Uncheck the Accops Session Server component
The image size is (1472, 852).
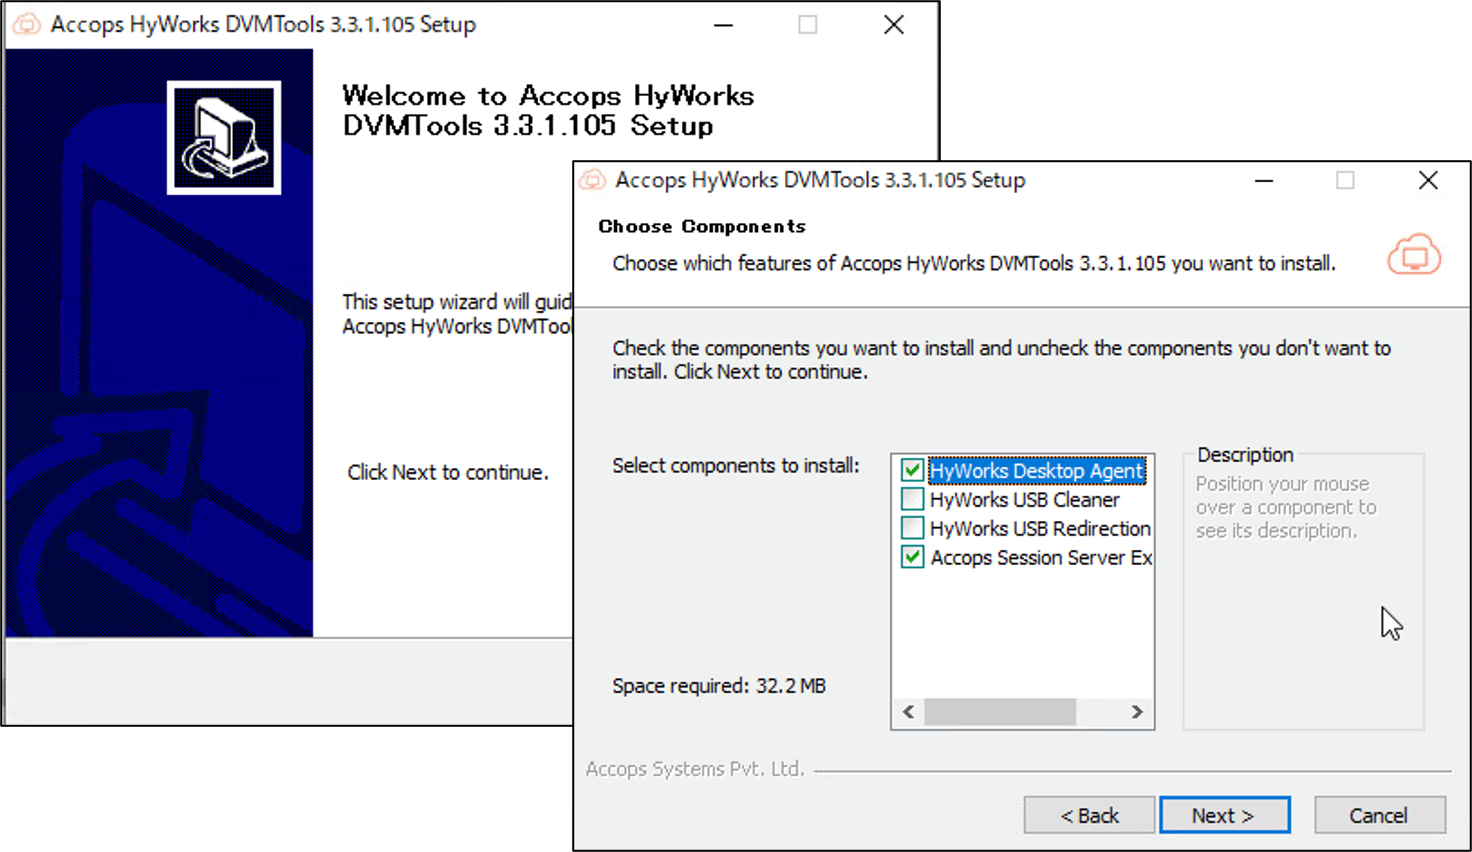pos(912,557)
